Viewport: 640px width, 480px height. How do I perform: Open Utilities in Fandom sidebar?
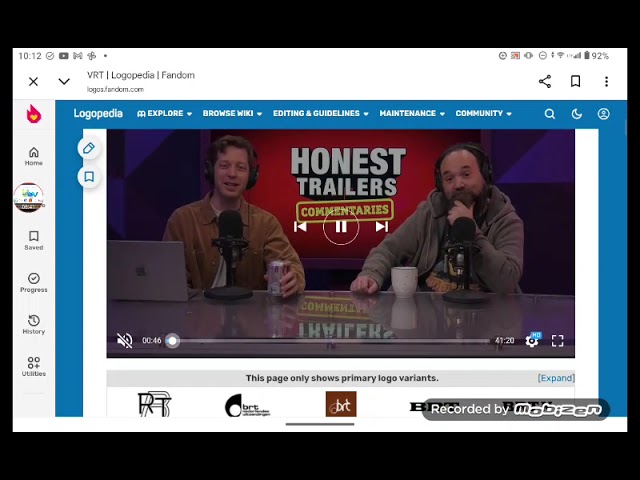click(33, 367)
